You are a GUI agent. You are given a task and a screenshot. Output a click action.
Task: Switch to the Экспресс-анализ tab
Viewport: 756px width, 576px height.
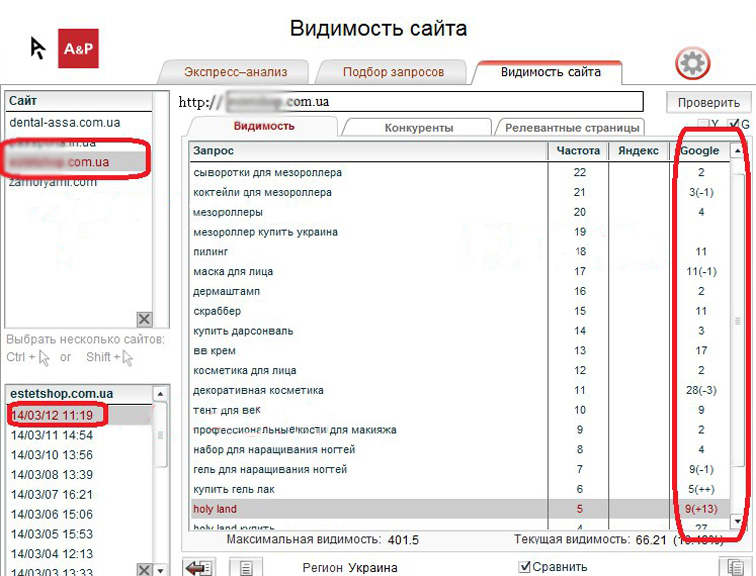[235, 72]
